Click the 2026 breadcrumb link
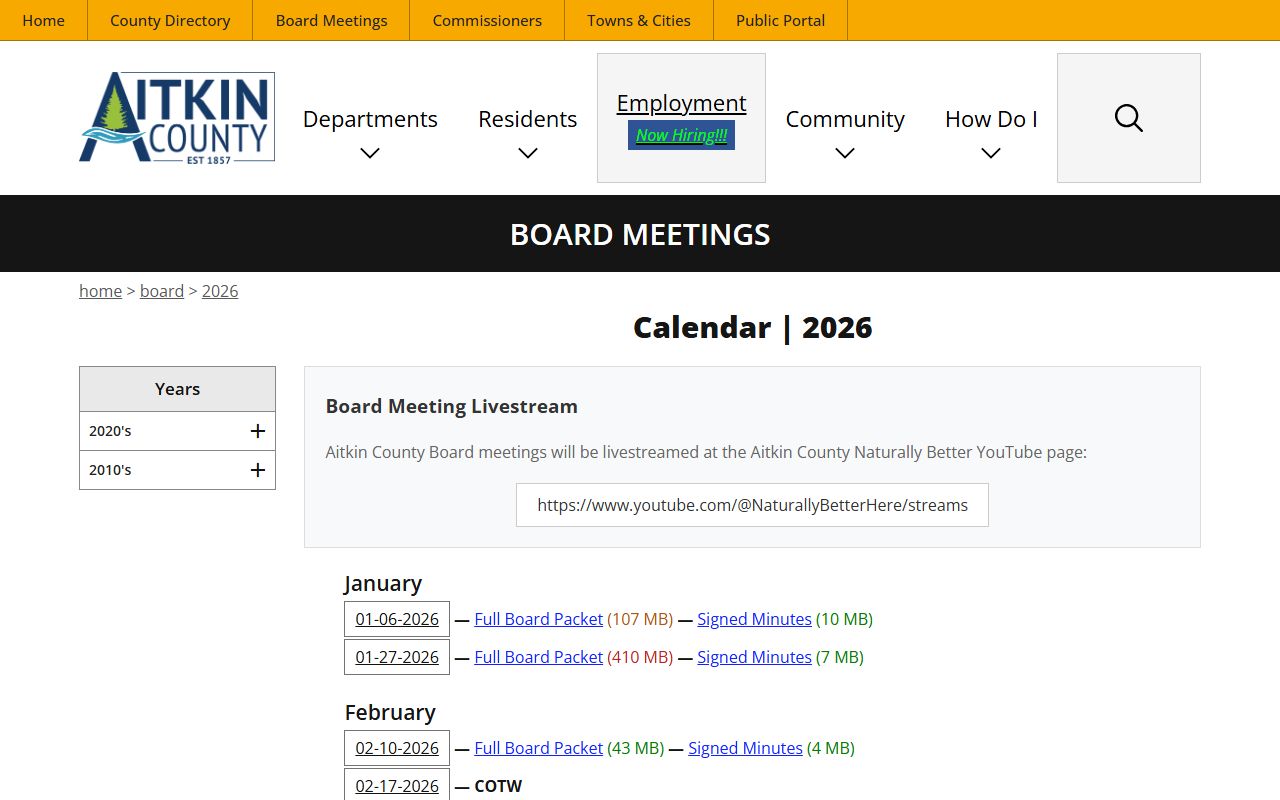The height and width of the screenshot is (800, 1280). click(220, 291)
